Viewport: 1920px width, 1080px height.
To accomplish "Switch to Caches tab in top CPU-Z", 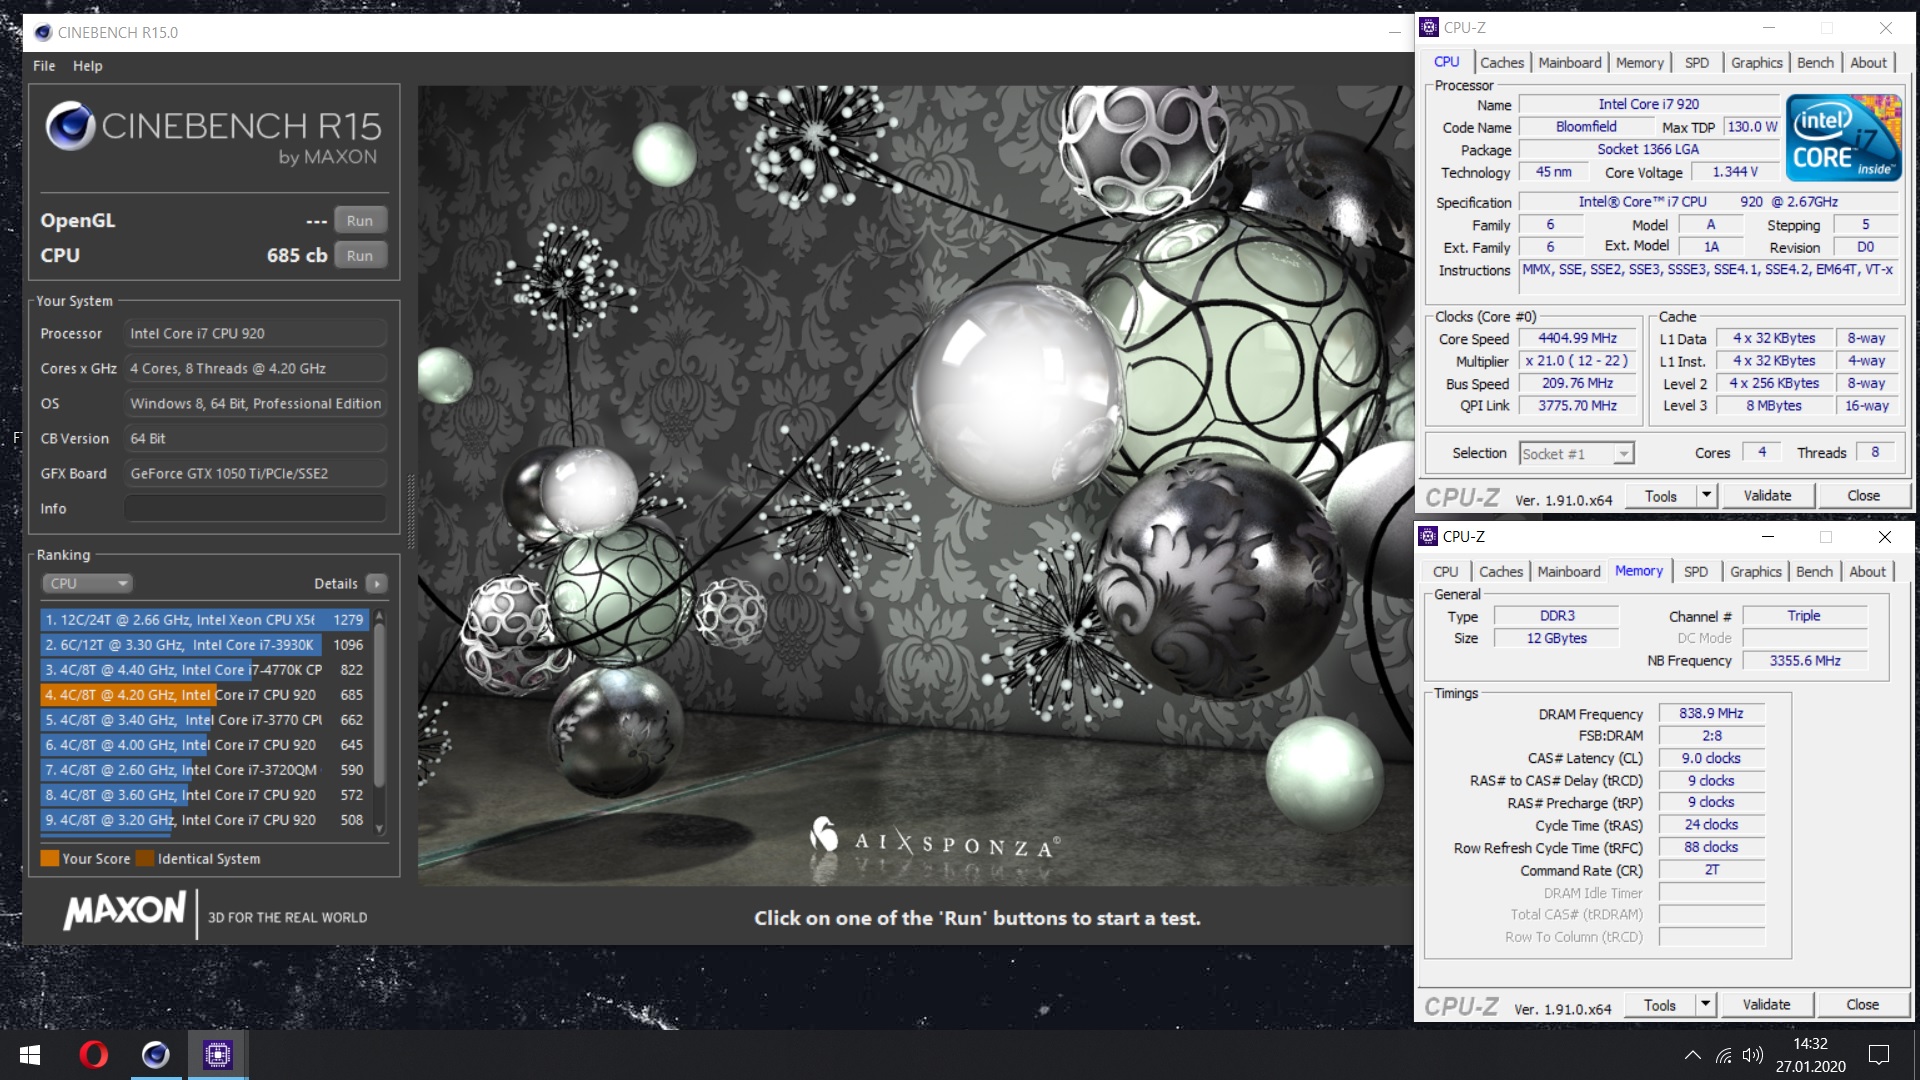I will coord(1502,62).
